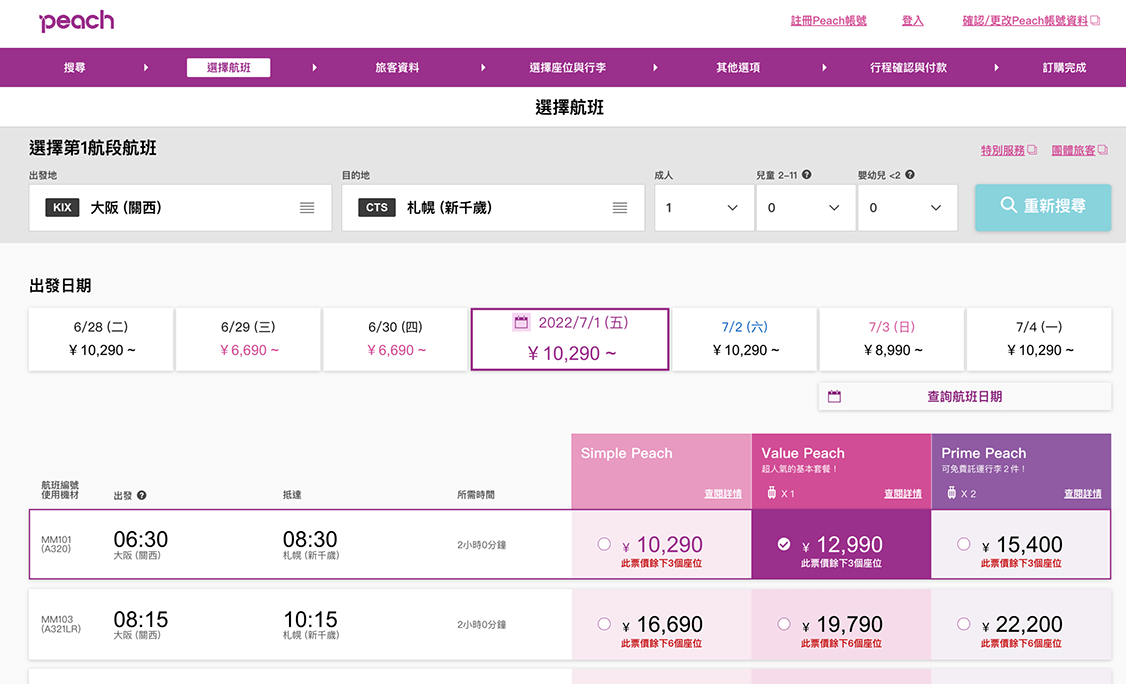
Task: Click 10:15 arrival time
Action: pyautogui.click(x=310, y=619)
